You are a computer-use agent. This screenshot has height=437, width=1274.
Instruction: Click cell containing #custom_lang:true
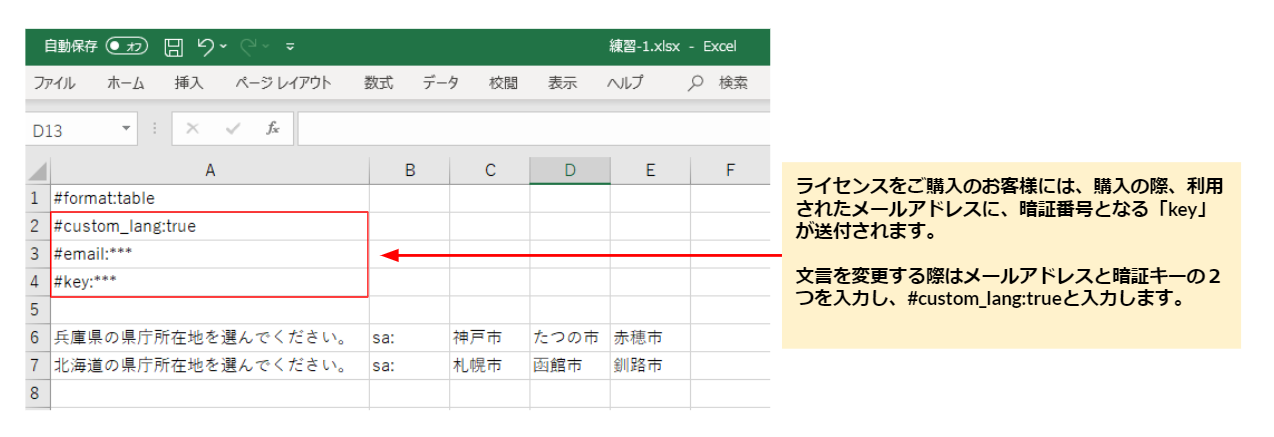(210, 226)
